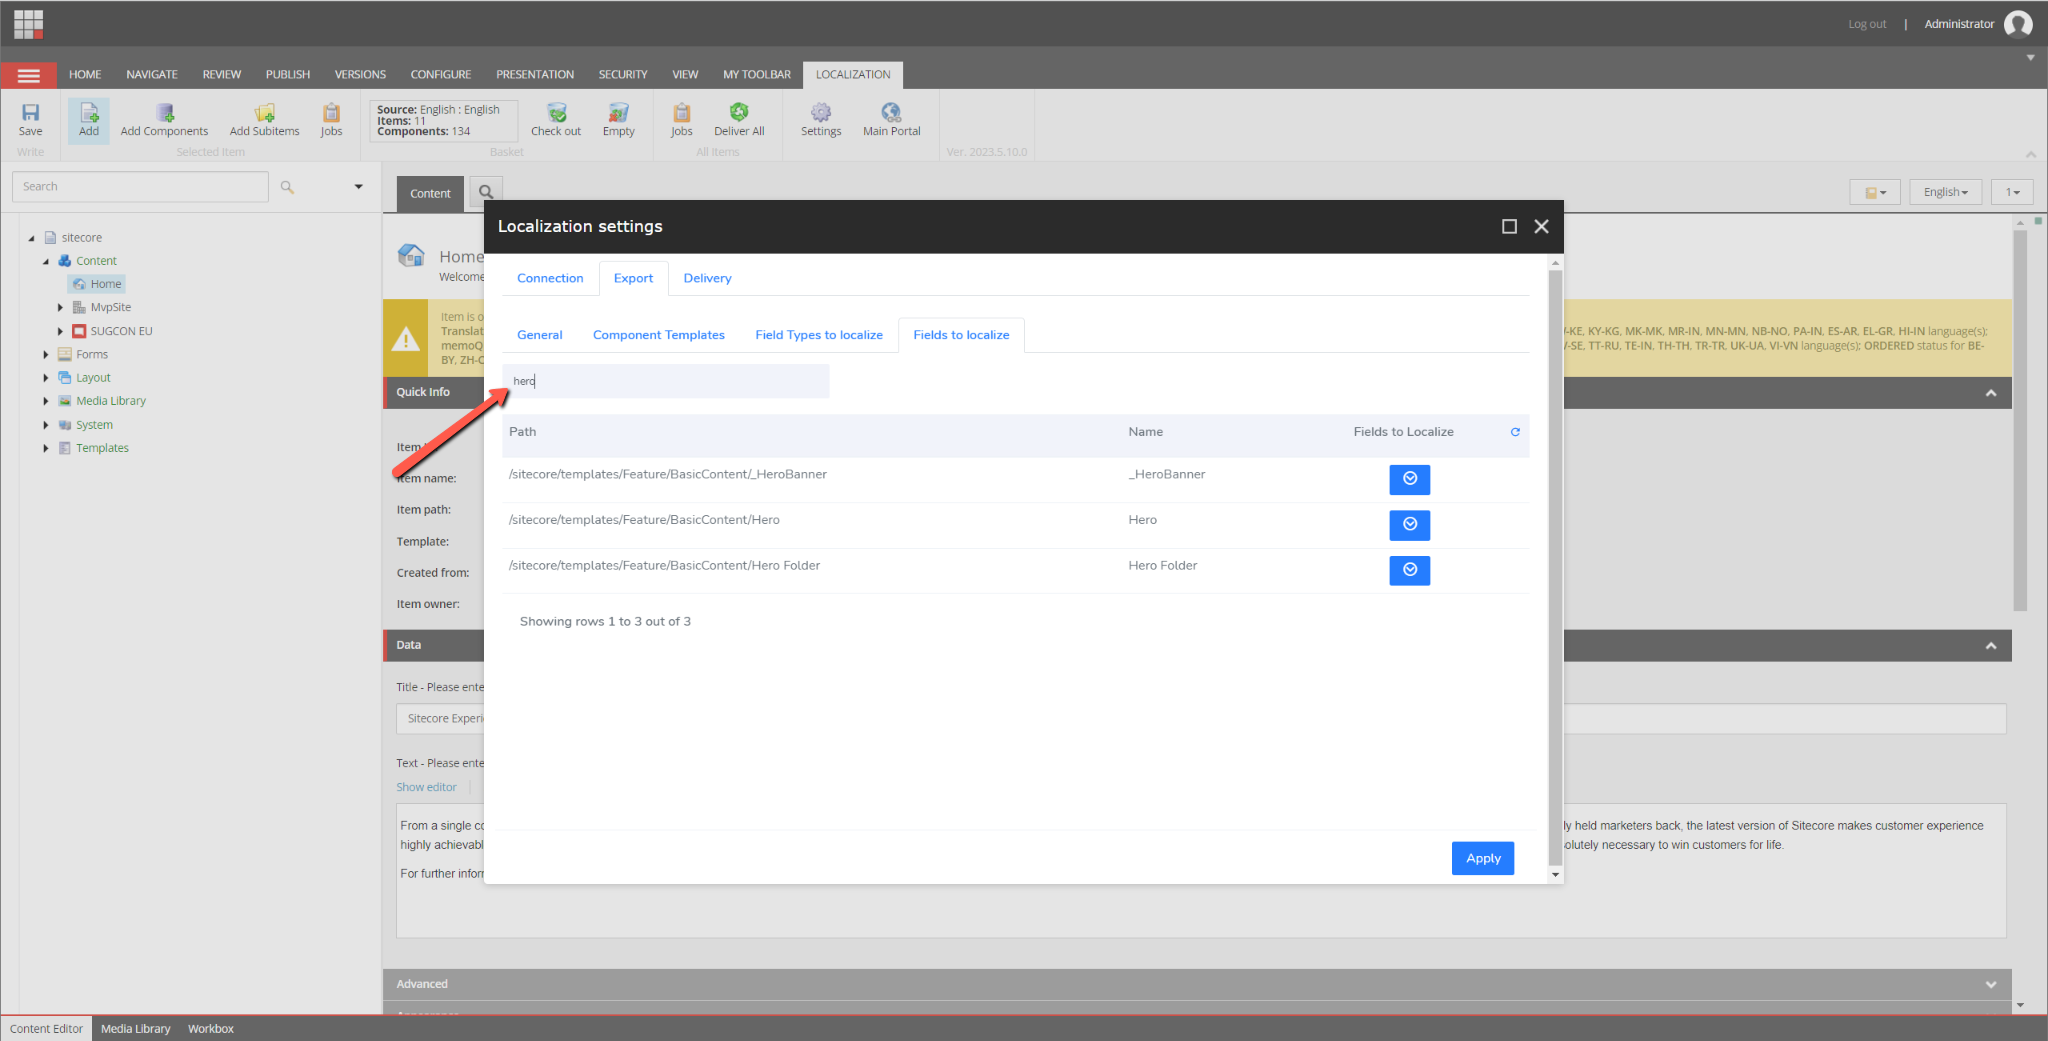Open the red hamburger menu button
The image size is (2048, 1041).
click(29, 75)
